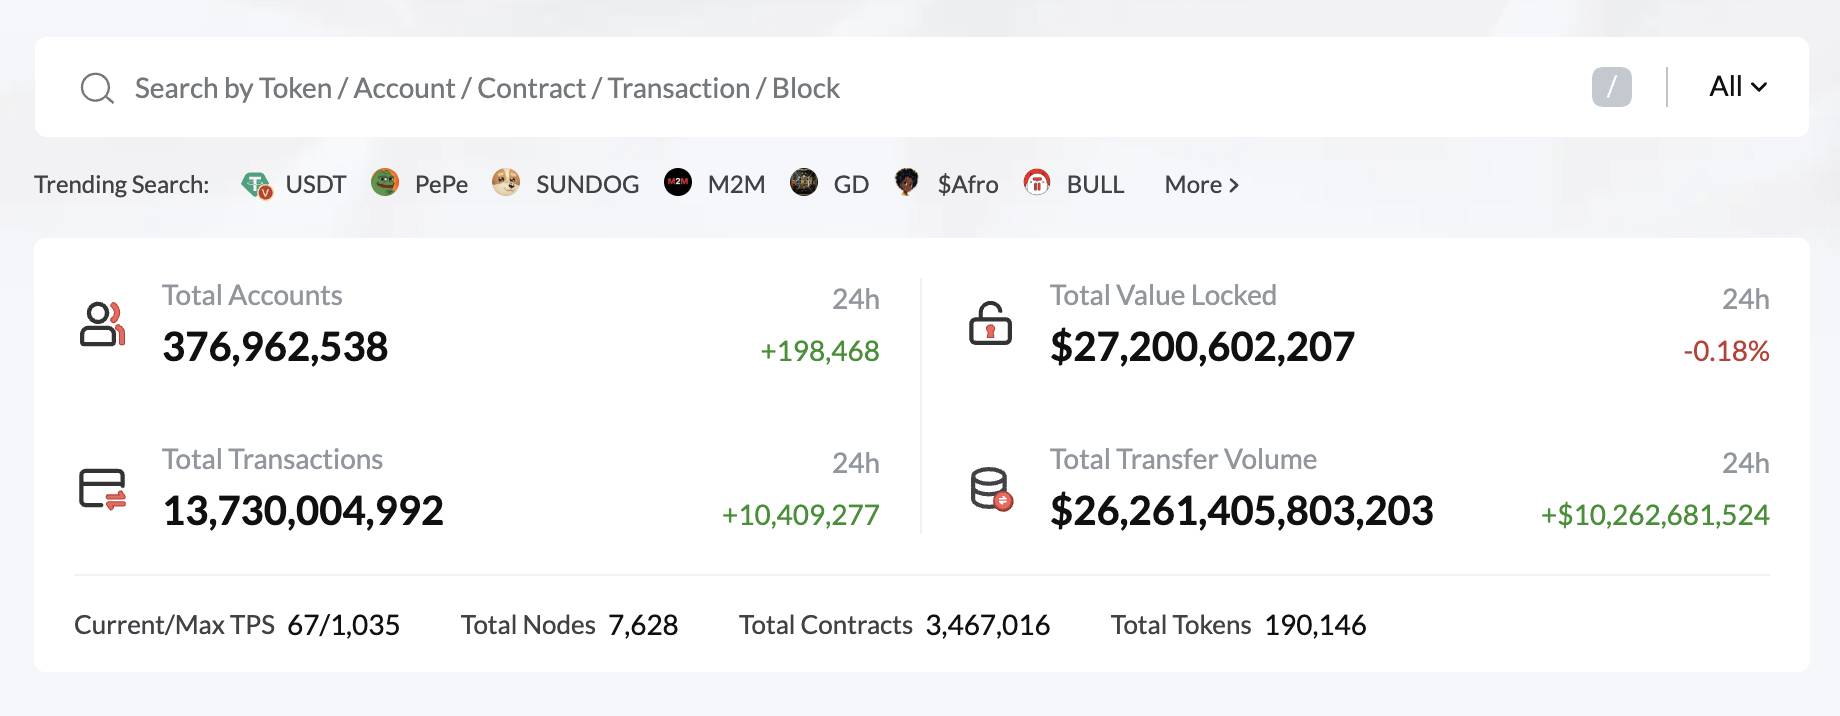
Task: Select the GD coin icon
Action: (x=803, y=183)
